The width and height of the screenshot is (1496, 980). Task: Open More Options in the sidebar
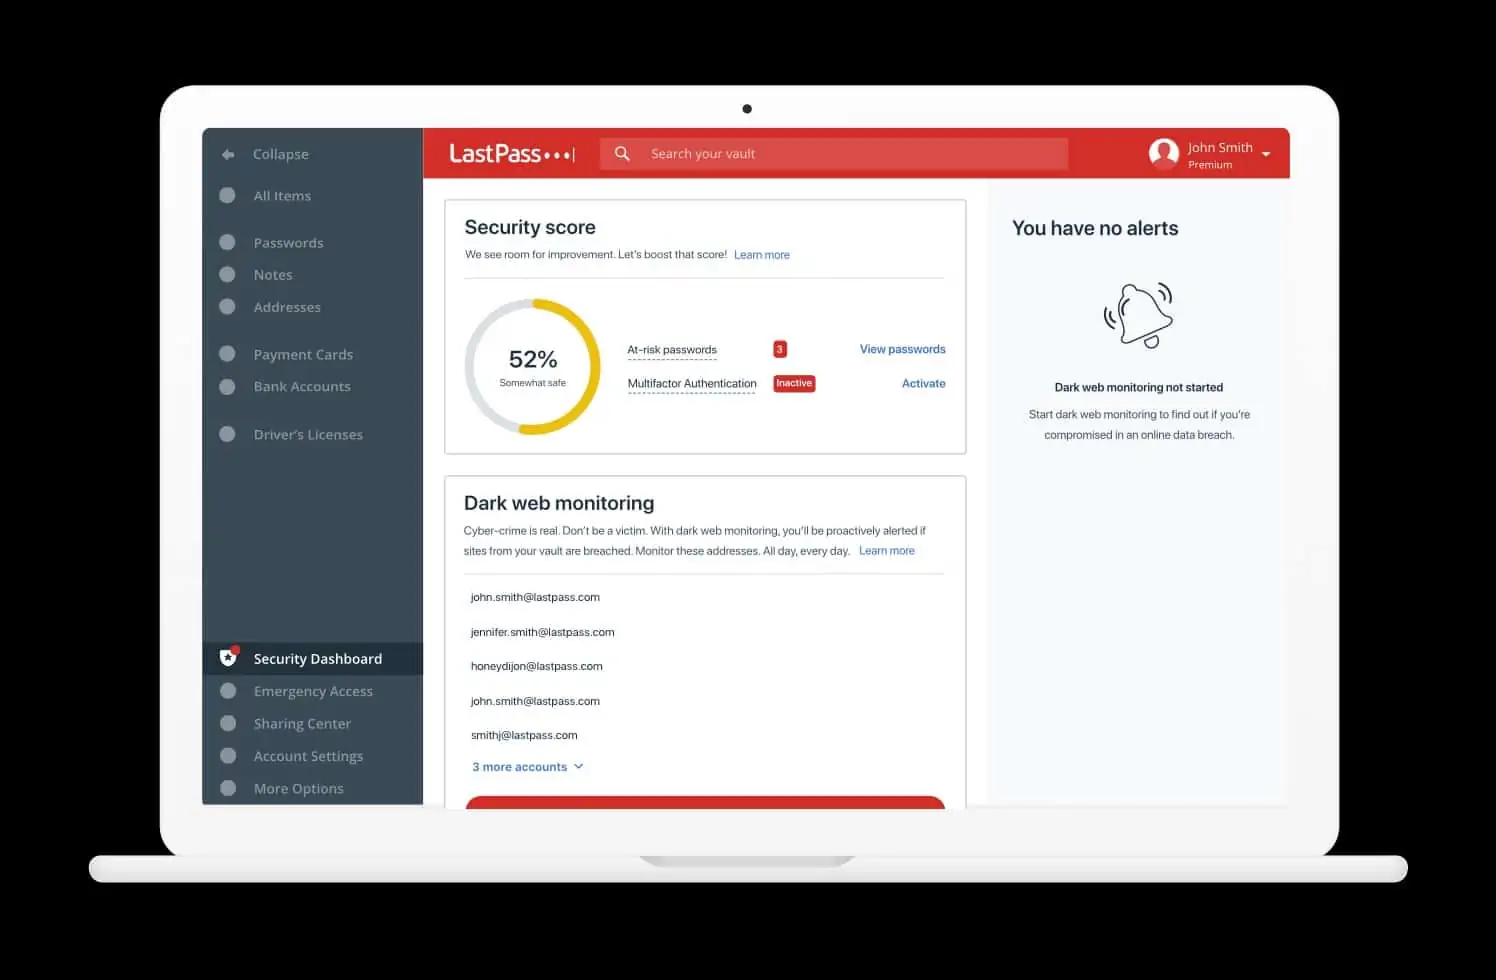227,788
